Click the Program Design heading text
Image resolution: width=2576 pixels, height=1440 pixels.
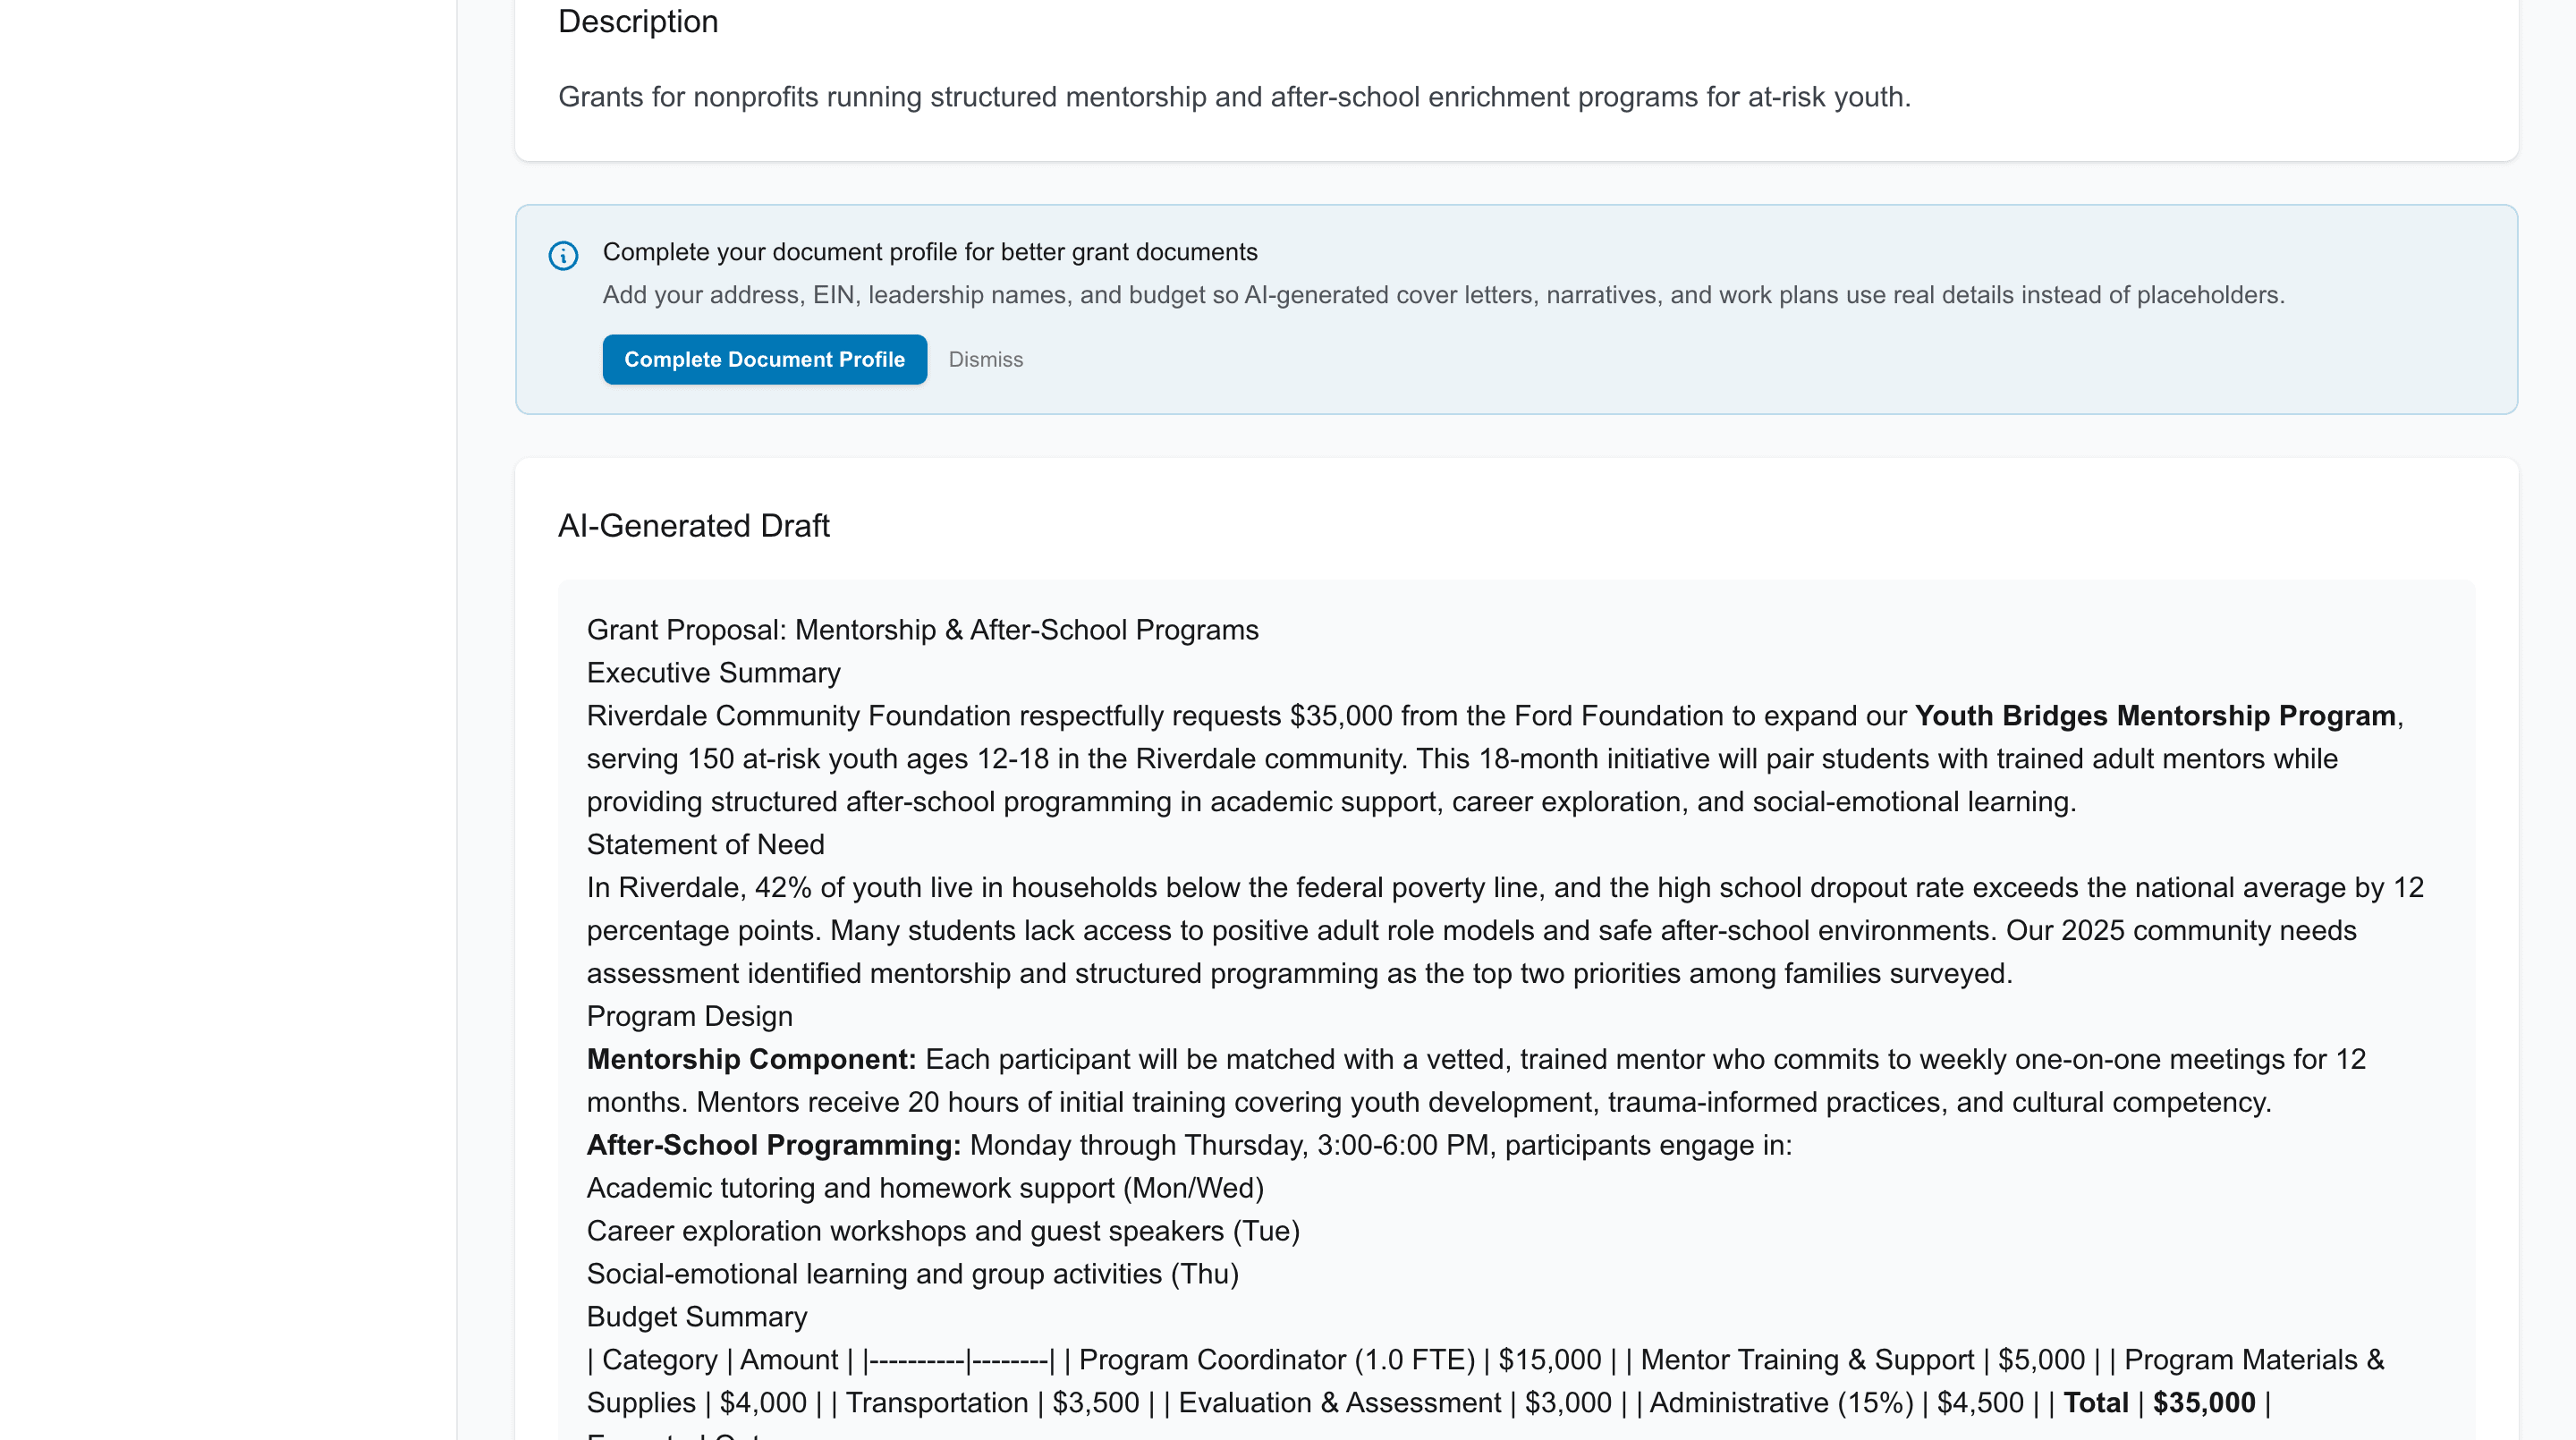point(689,1016)
